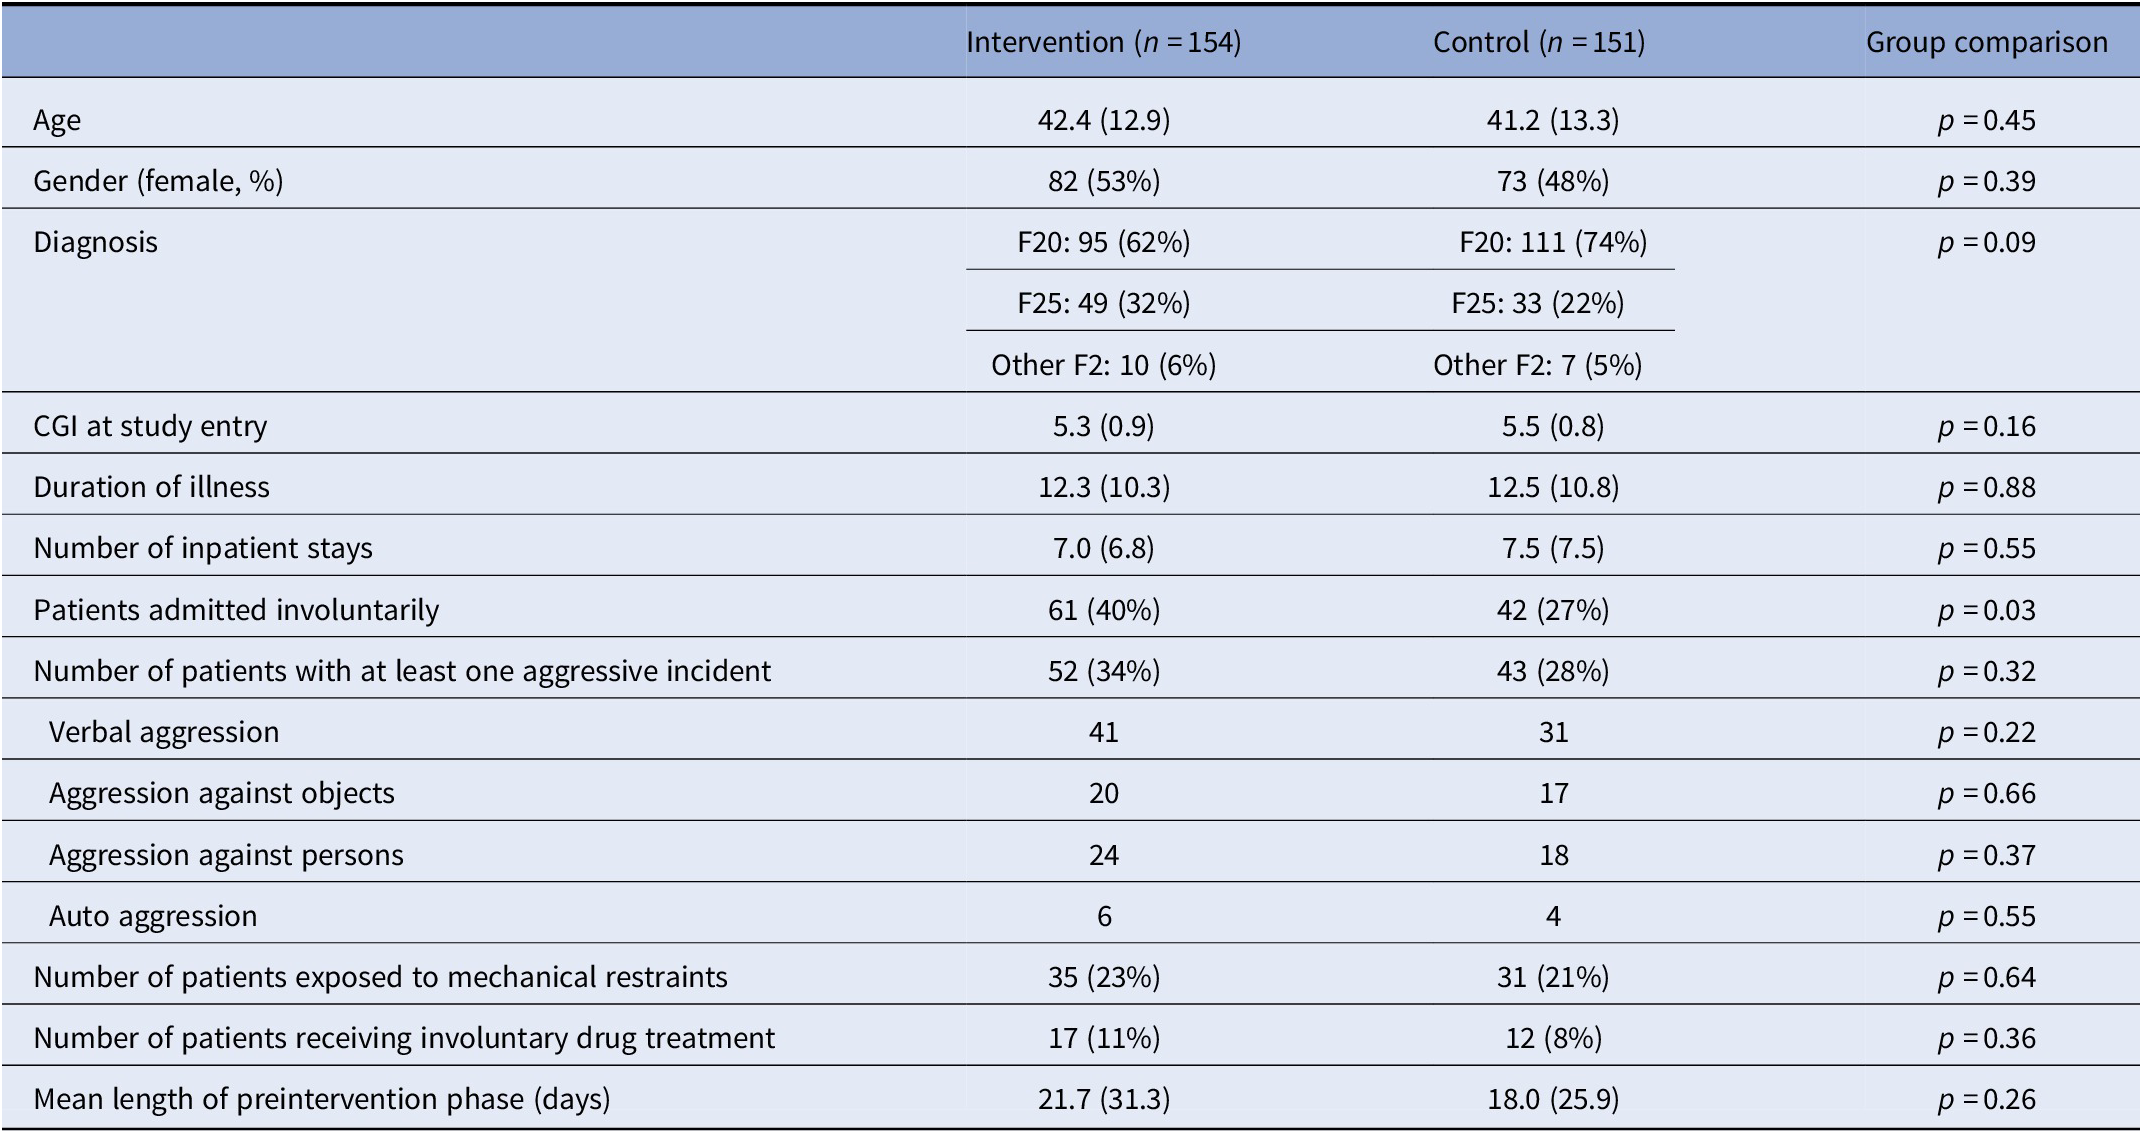Click the F25: 33 (22%) cell
The image size is (2142, 1133).
pyautogui.click(x=1538, y=303)
